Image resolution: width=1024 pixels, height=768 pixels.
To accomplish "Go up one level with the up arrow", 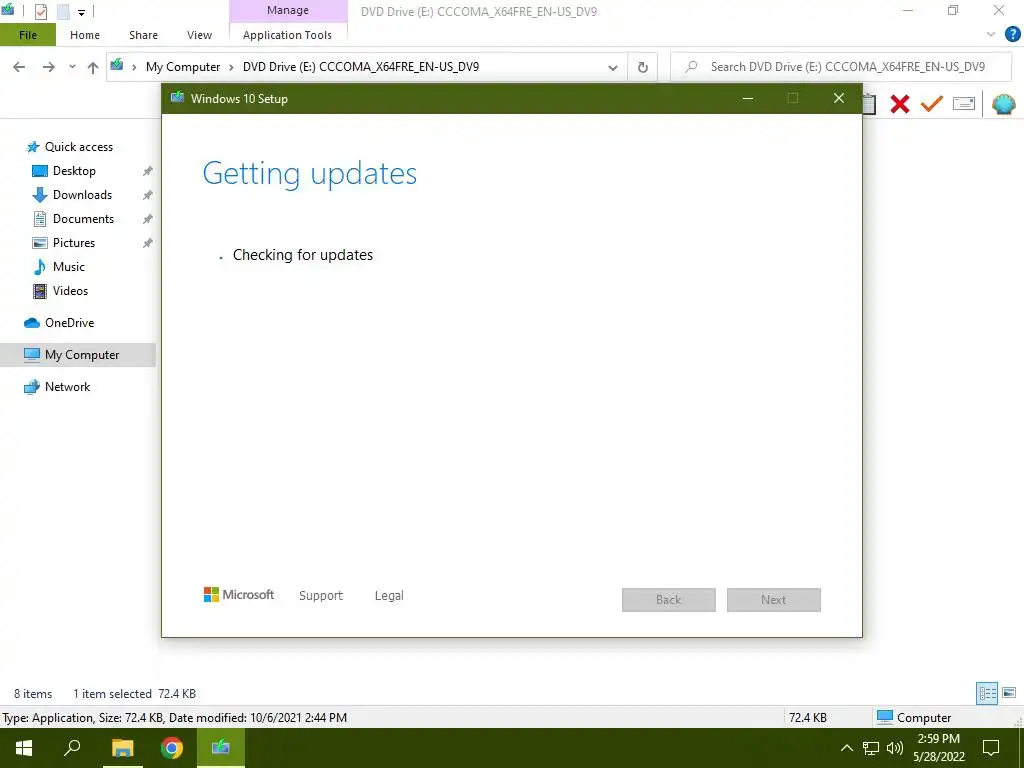I will coord(93,67).
